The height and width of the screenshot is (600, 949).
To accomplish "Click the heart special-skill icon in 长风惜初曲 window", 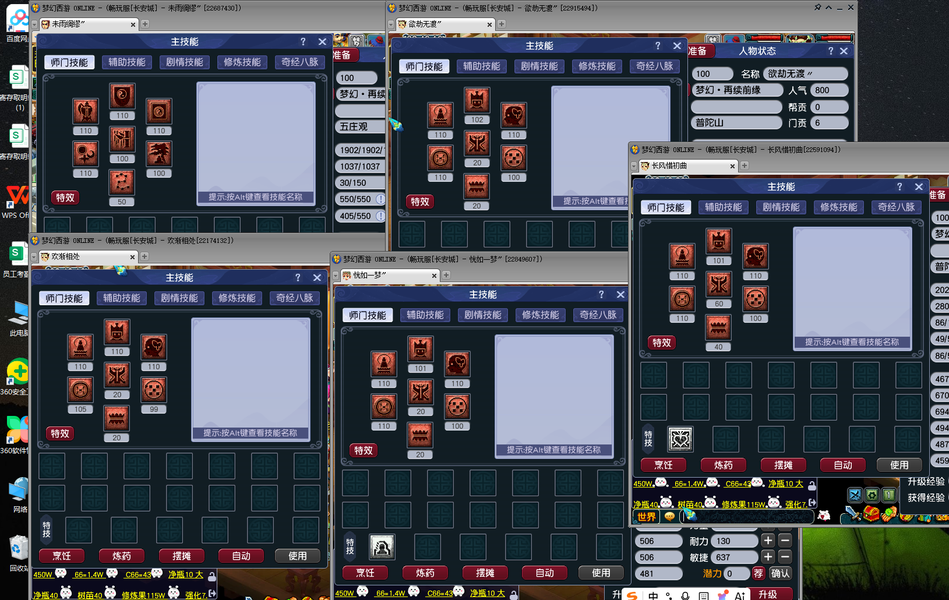I will click(680, 440).
